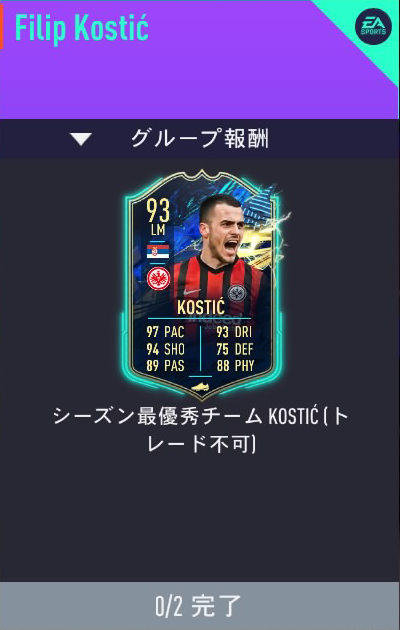Click the KOSTIĆ name on the card

click(201, 308)
